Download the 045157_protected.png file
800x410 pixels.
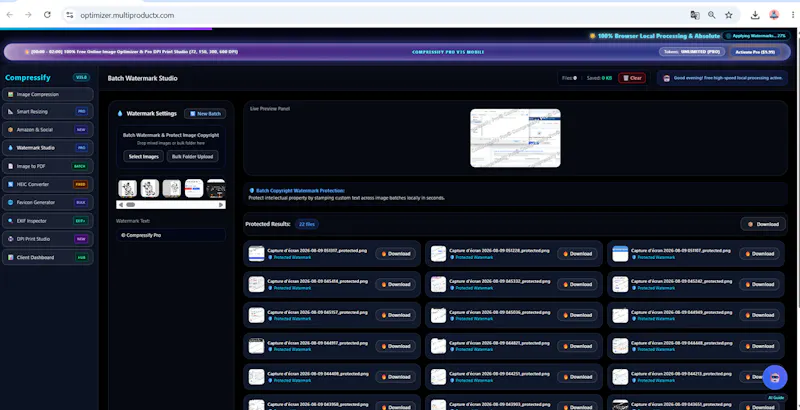point(395,315)
